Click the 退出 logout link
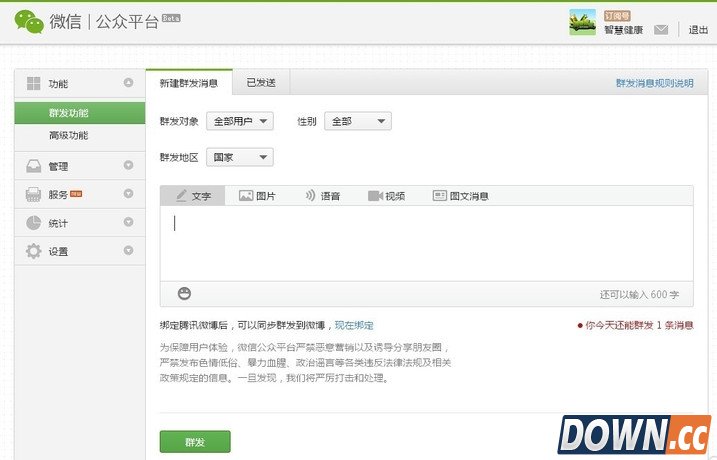The width and height of the screenshot is (717, 460). [x=698, y=30]
